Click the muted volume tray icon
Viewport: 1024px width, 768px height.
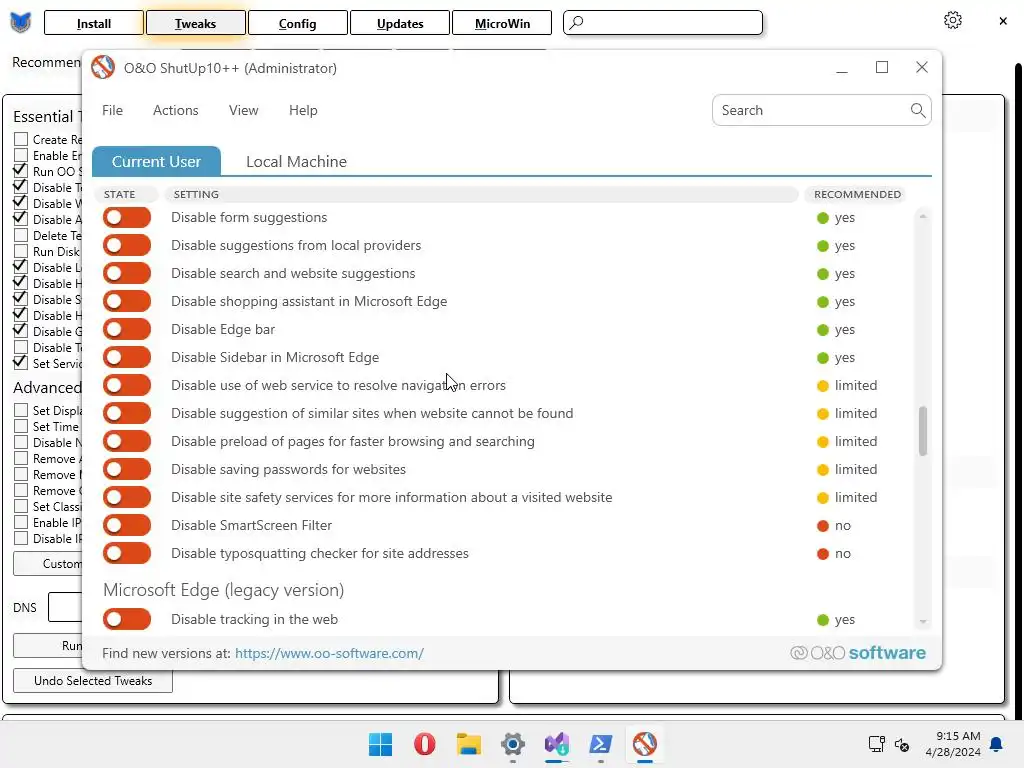click(x=902, y=744)
